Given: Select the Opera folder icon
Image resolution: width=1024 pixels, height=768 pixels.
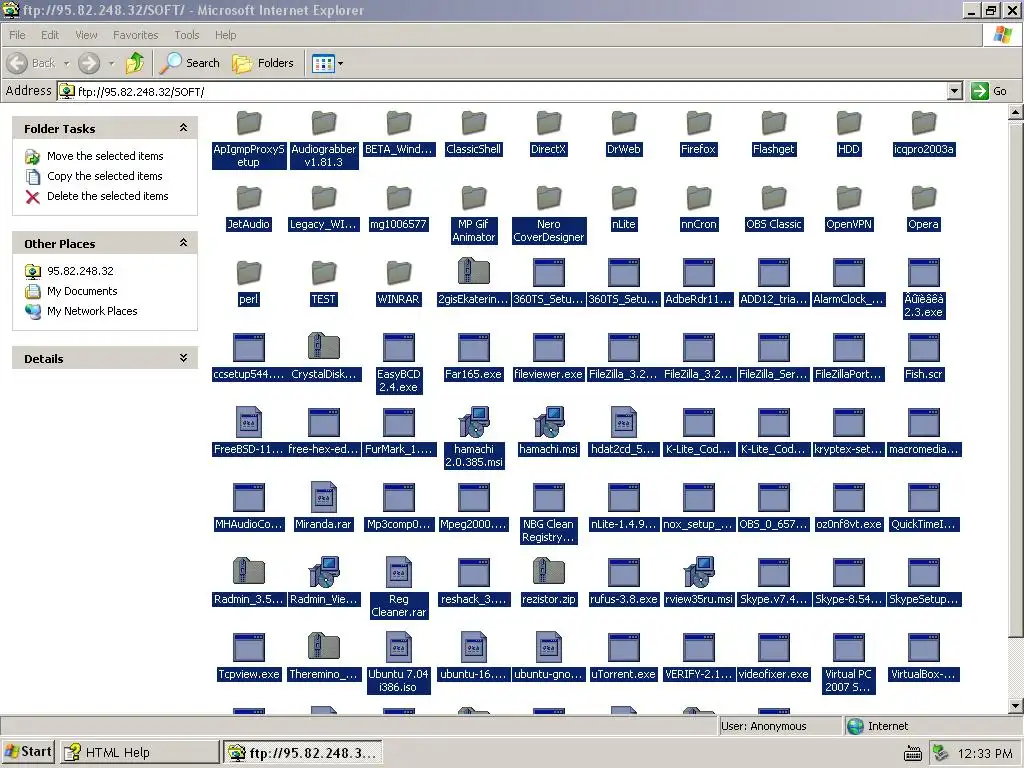Looking at the screenshot, I should tap(923, 197).
